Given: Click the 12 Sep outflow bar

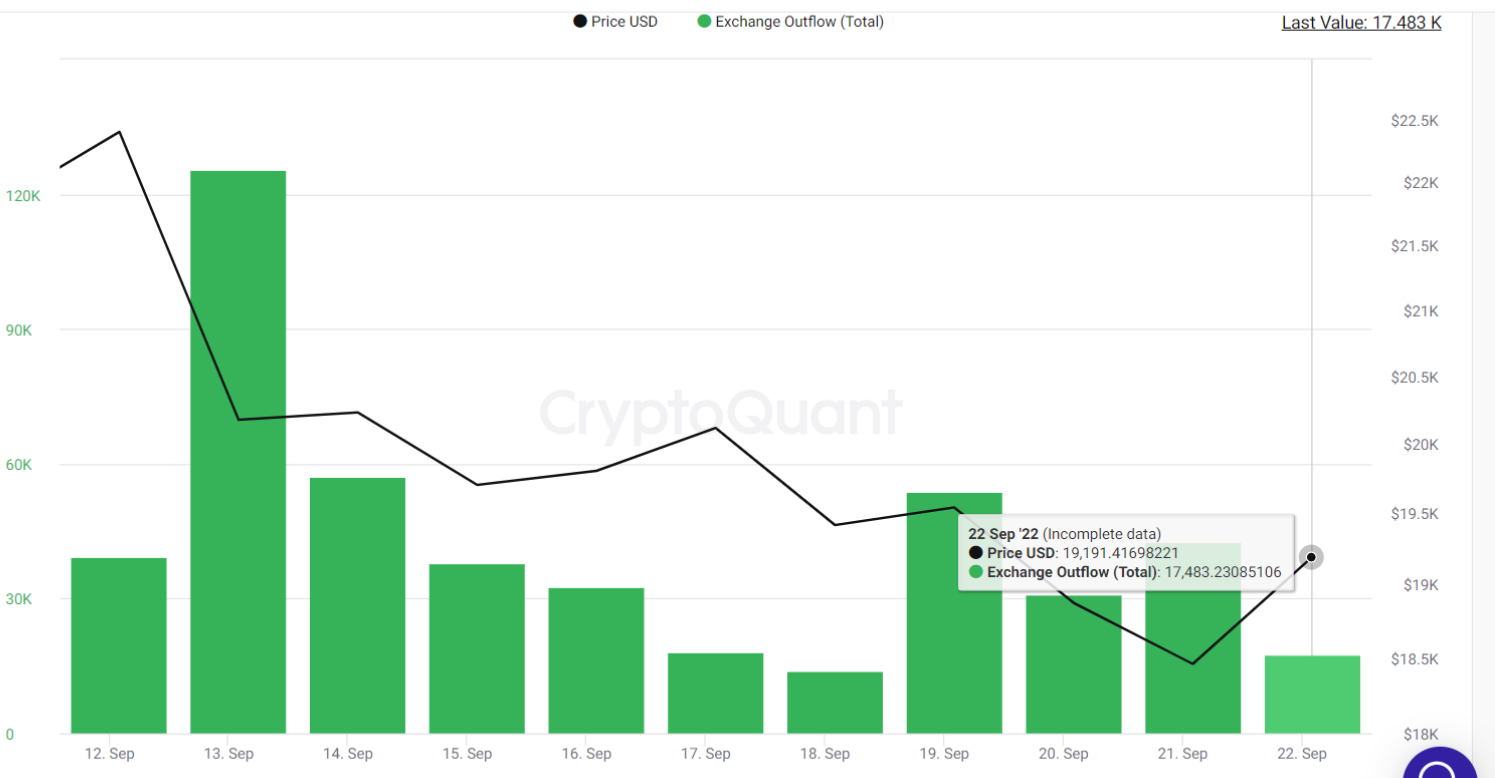Looking at the screenshot, I should [x=119, y=646].
